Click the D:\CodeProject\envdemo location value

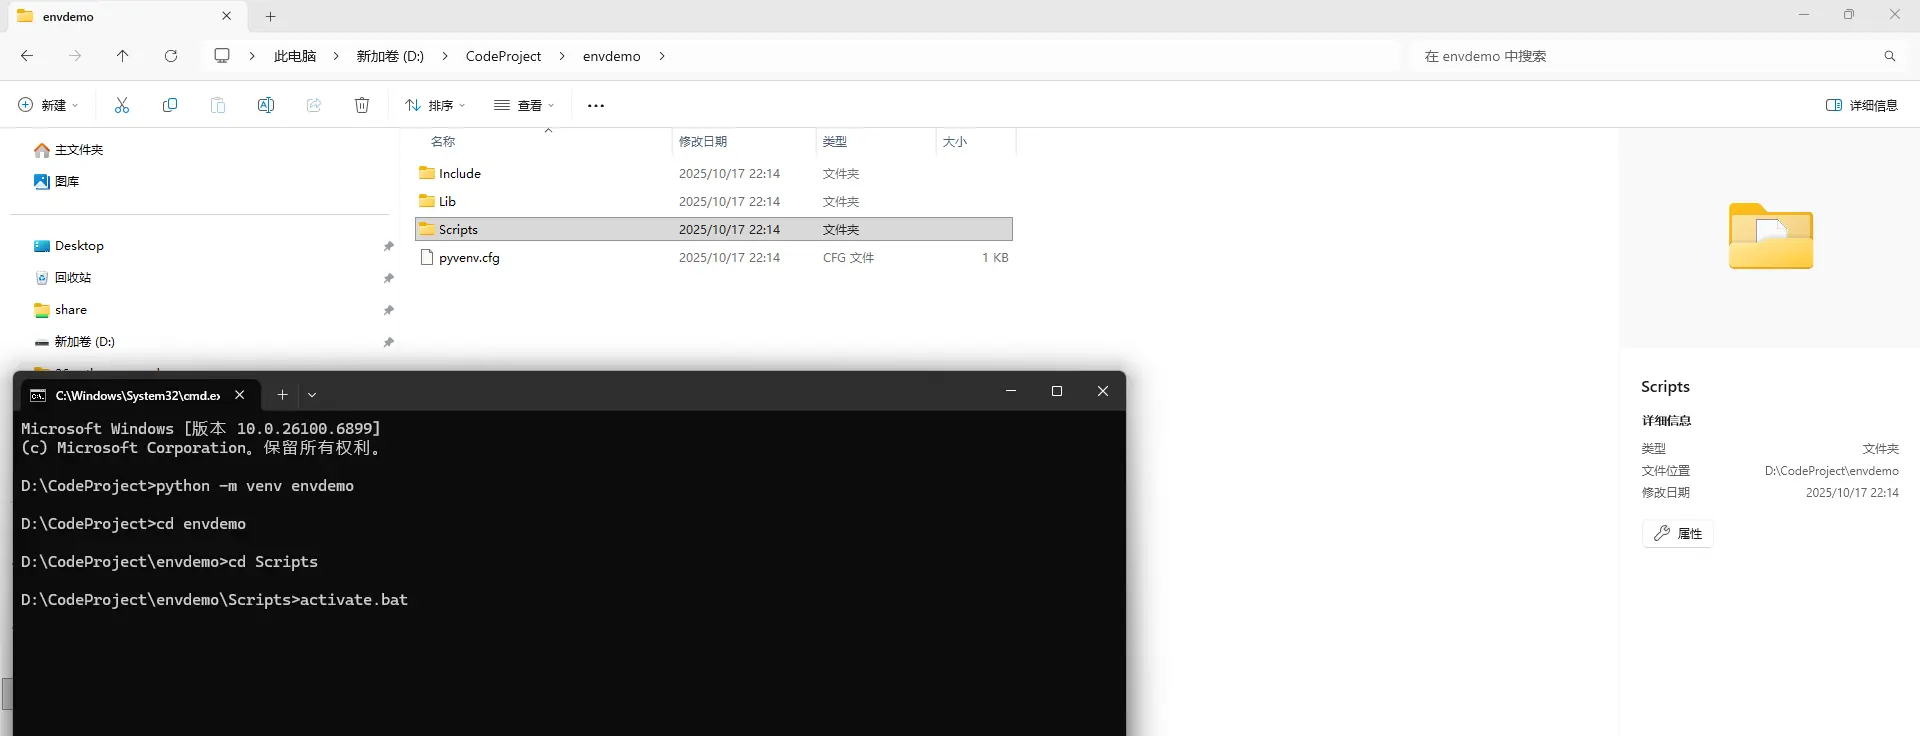coord(1831,471)
